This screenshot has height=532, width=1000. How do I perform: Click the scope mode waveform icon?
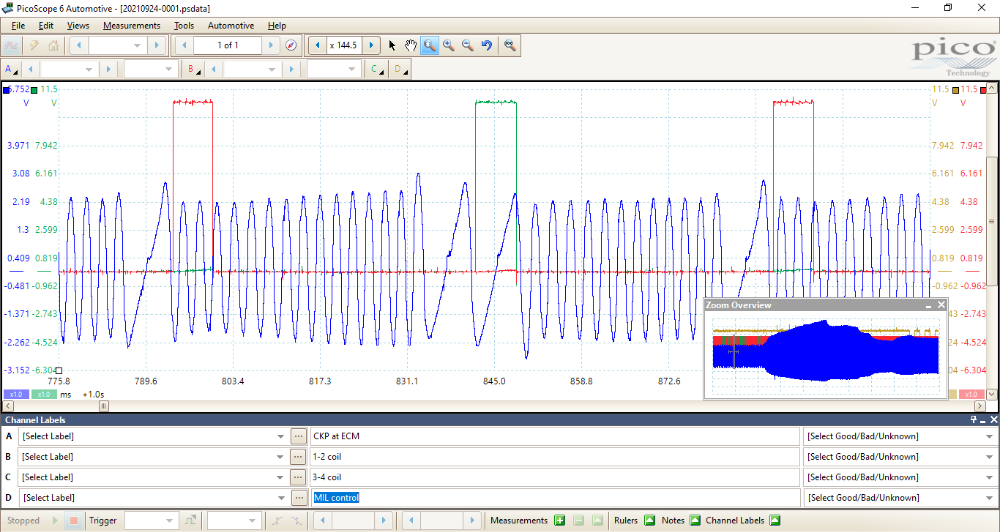coord(11,45)
